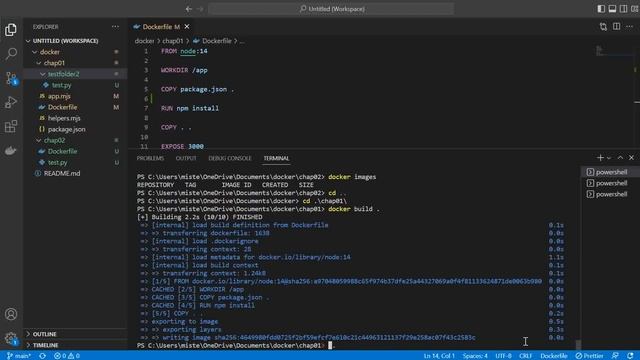Click docker in the breadcrumb path
Image resolution: width=640 pixels, height=360 pixels.
point(144,41)
